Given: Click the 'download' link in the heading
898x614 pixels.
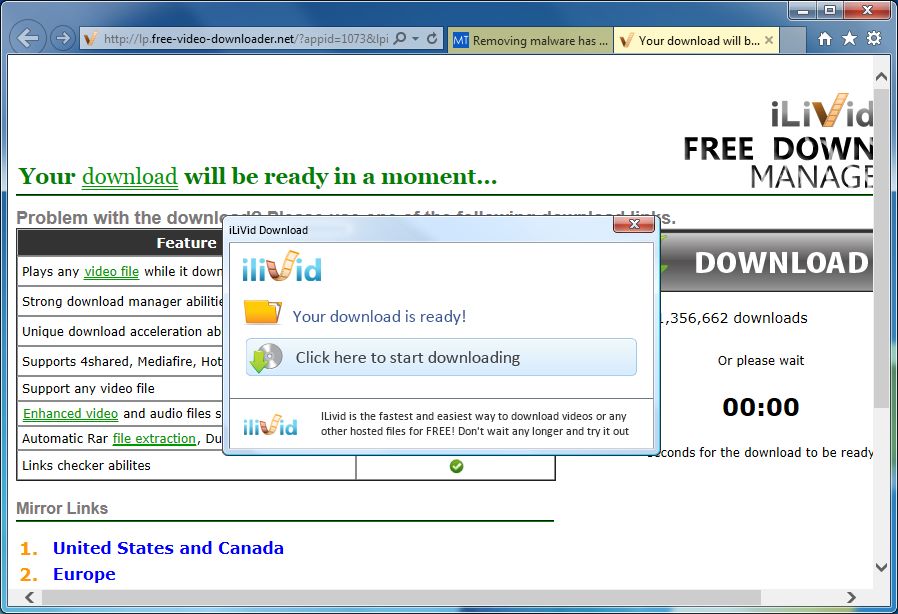Looking at the screenshot, I should click(129, 176).
